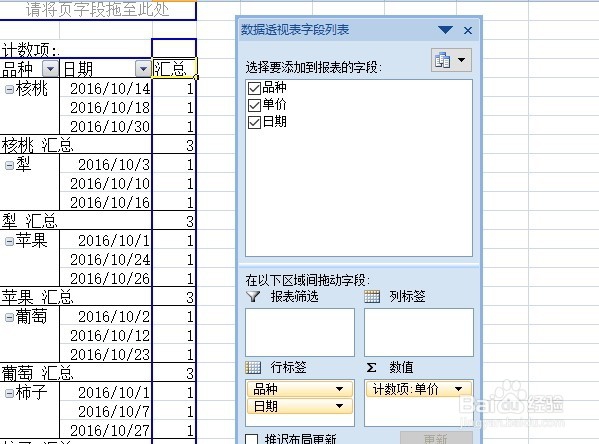
Task: Close the PivotTable field list panel
Action: click(x=468, y=30)
